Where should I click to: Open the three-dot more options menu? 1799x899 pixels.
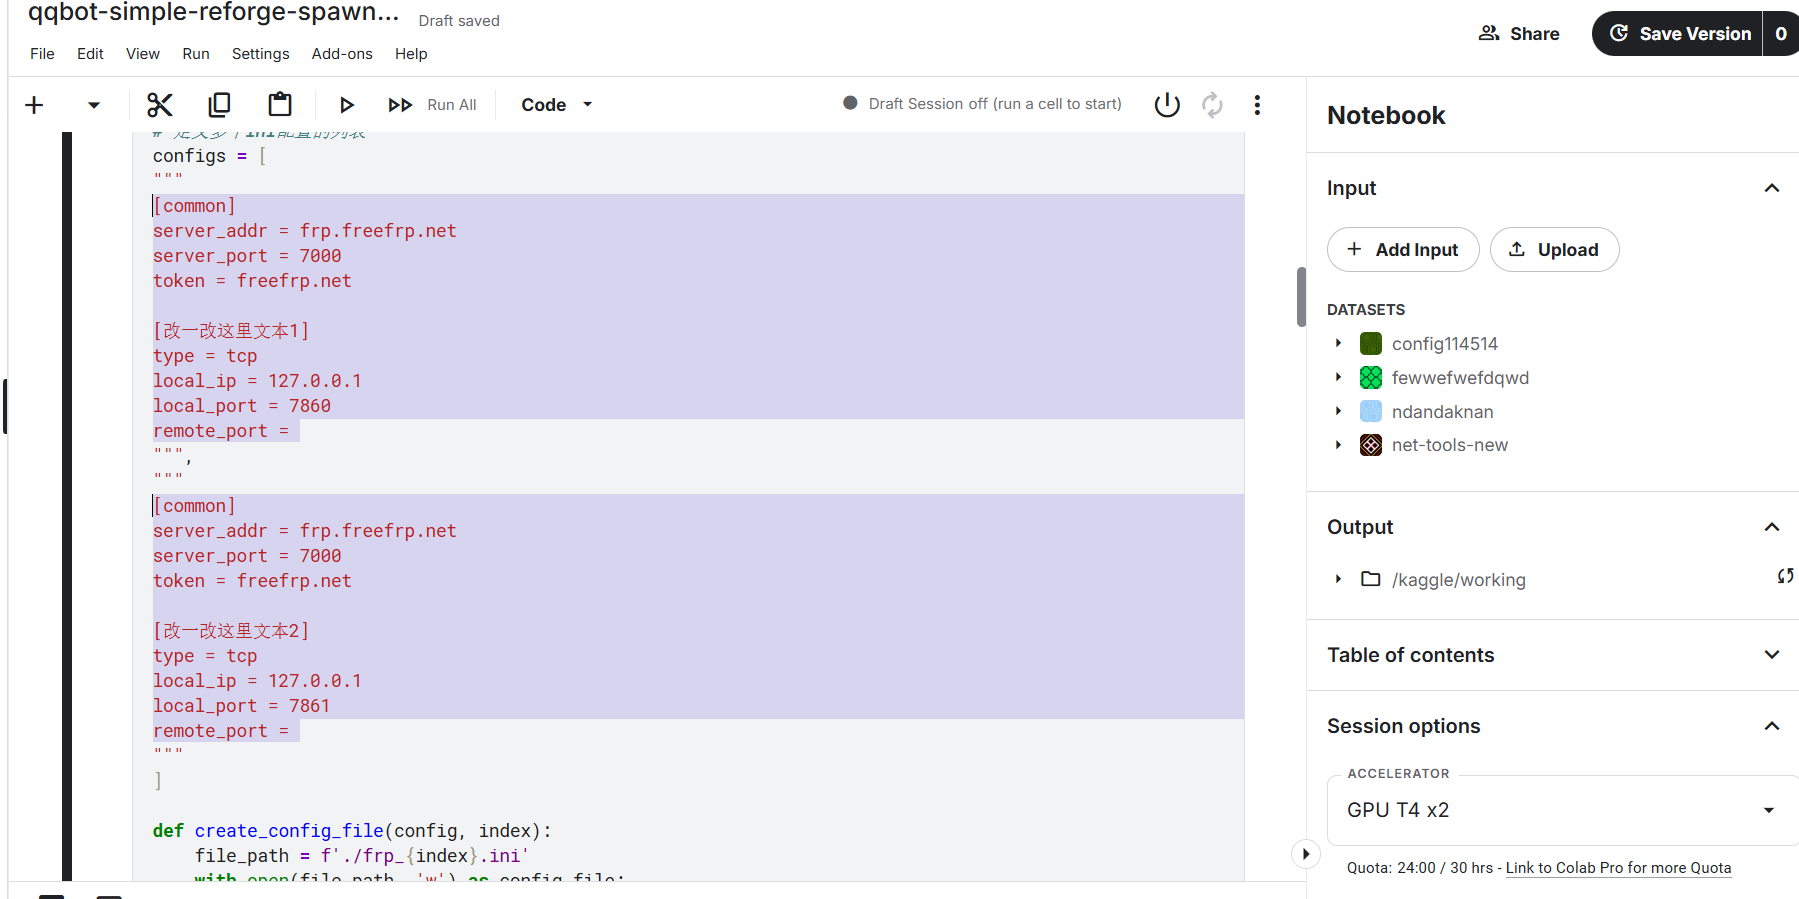[x=1257, y=105]
